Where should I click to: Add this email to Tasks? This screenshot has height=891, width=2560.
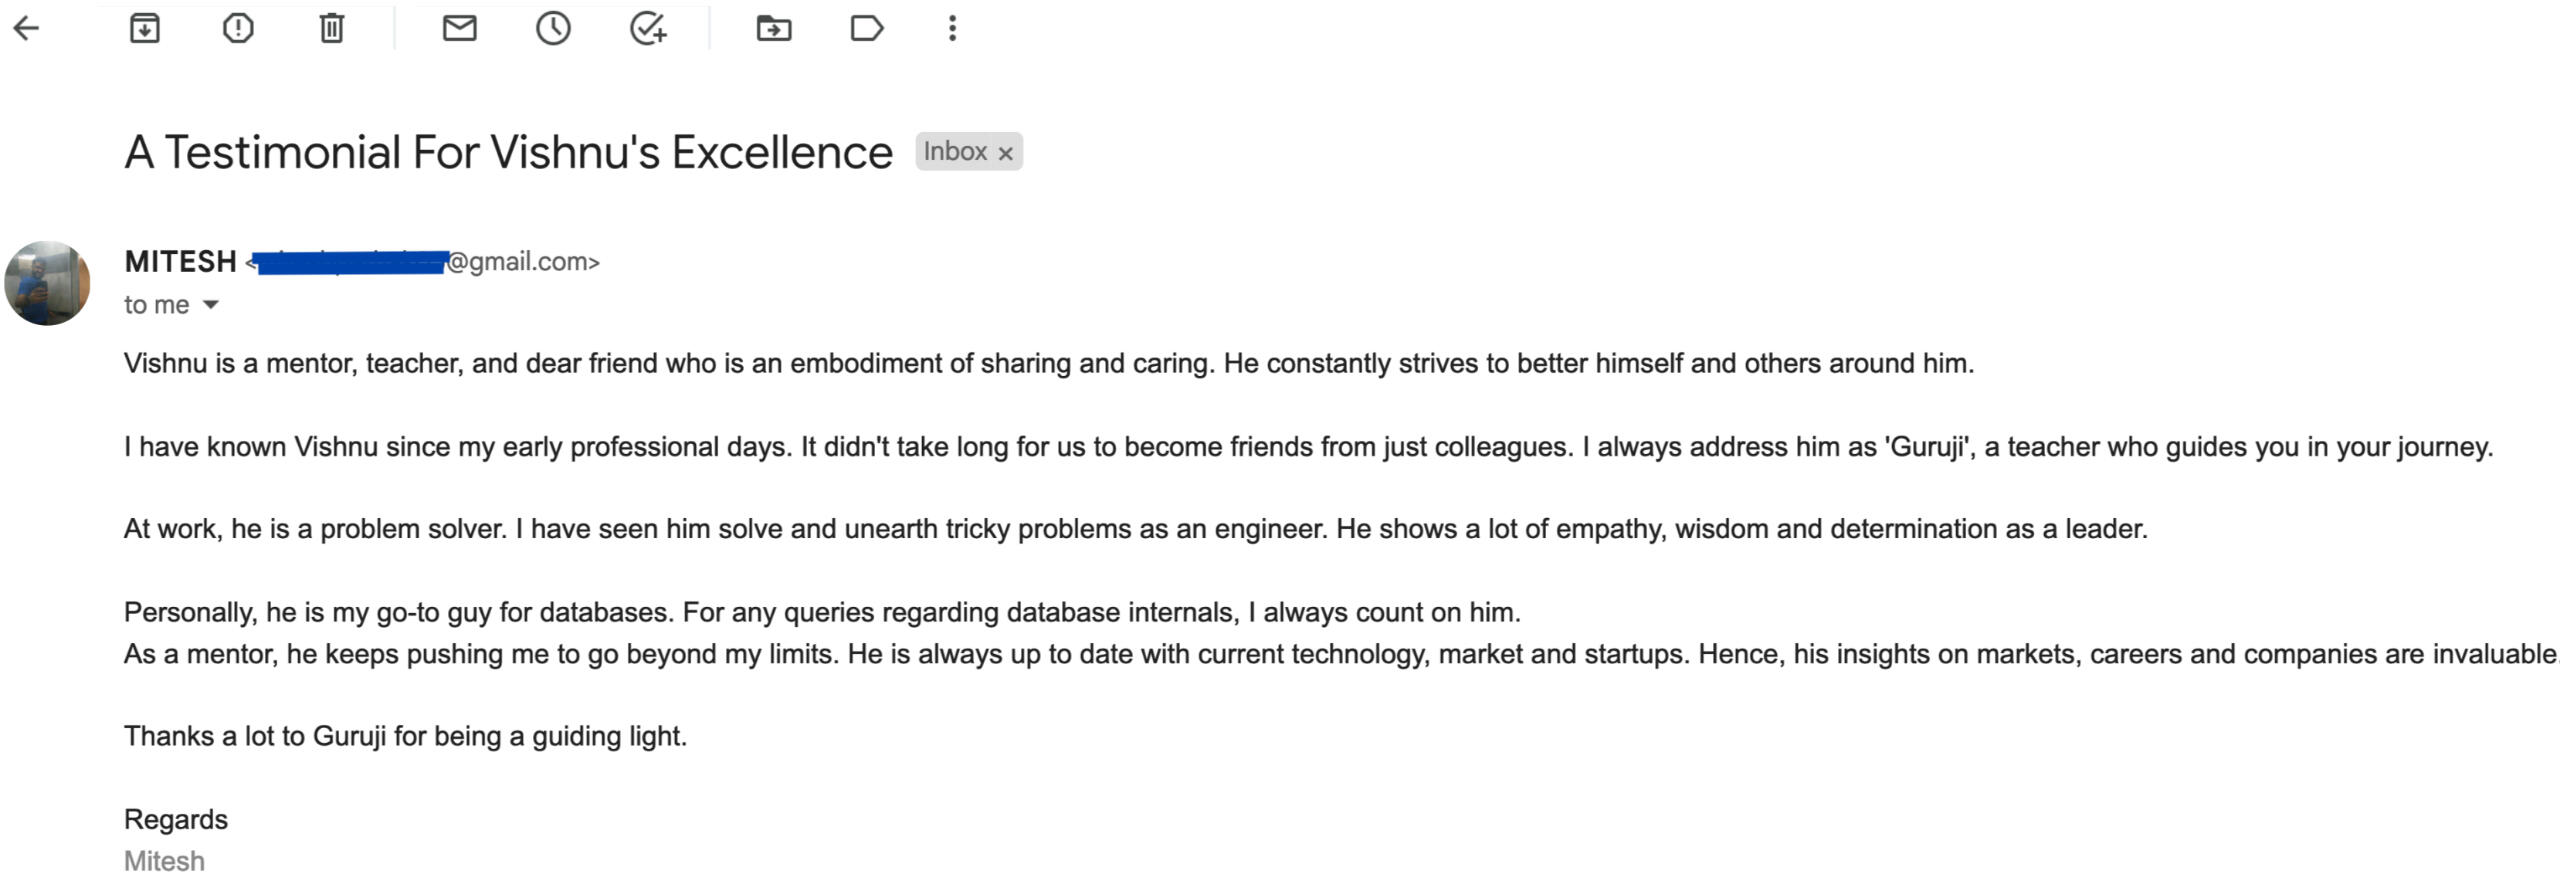[x=648, y=28]
